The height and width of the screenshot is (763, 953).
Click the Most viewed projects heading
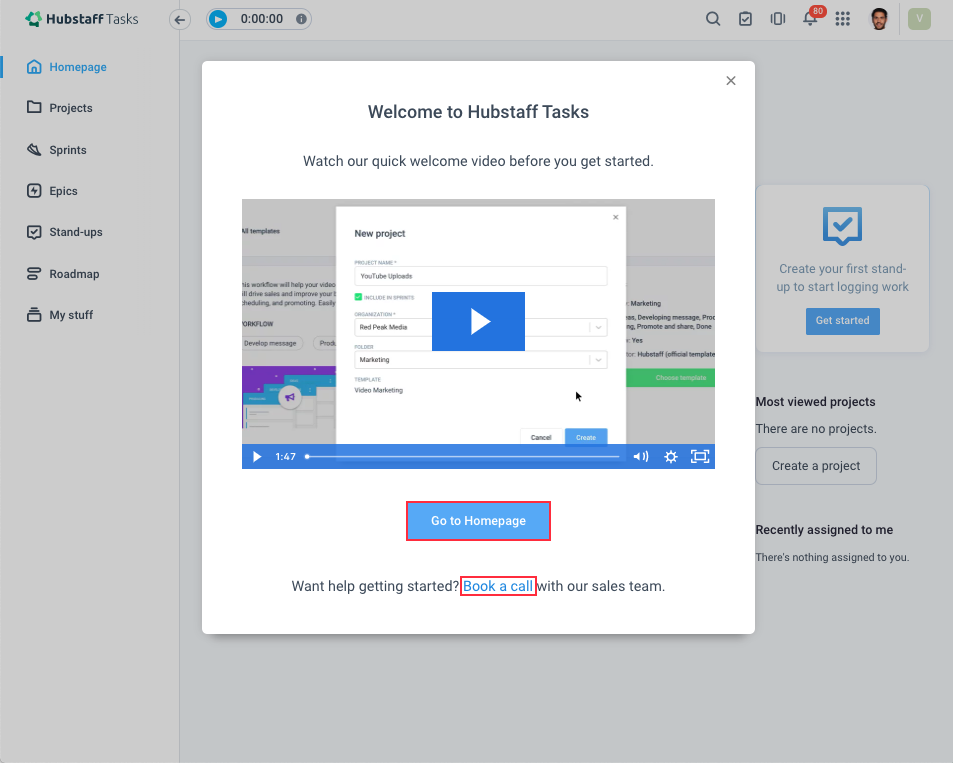816,402
